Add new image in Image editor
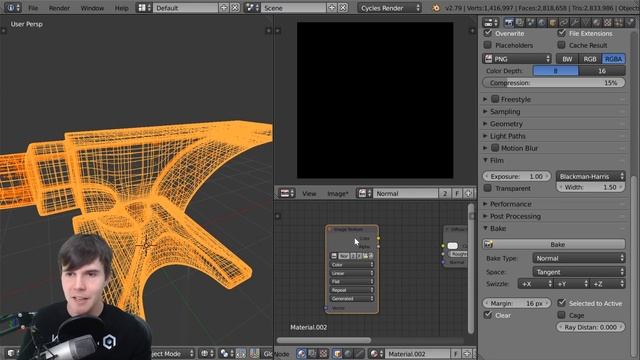Image resolution: width=640 pixels, height=360 pixels. (468, 193)
